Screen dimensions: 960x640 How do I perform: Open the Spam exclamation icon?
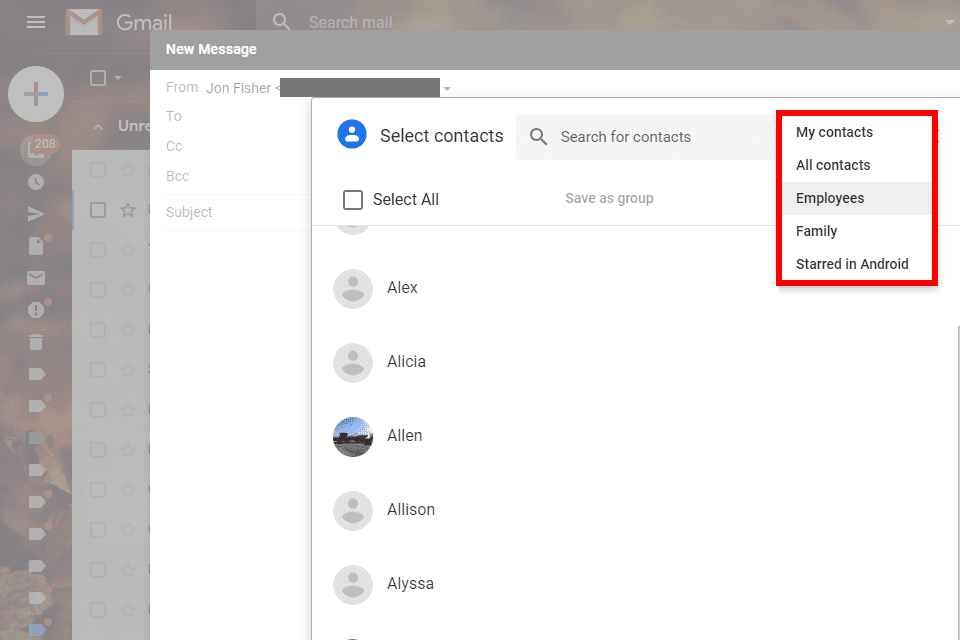pyautogui.click(x=36, y=310)
